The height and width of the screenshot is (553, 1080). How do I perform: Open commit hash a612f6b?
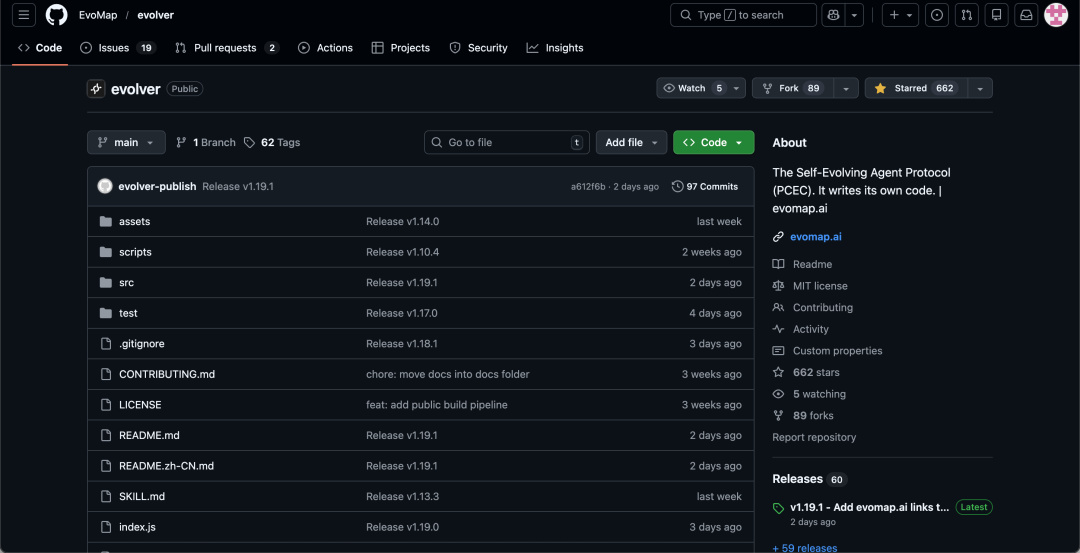(588, 187)
